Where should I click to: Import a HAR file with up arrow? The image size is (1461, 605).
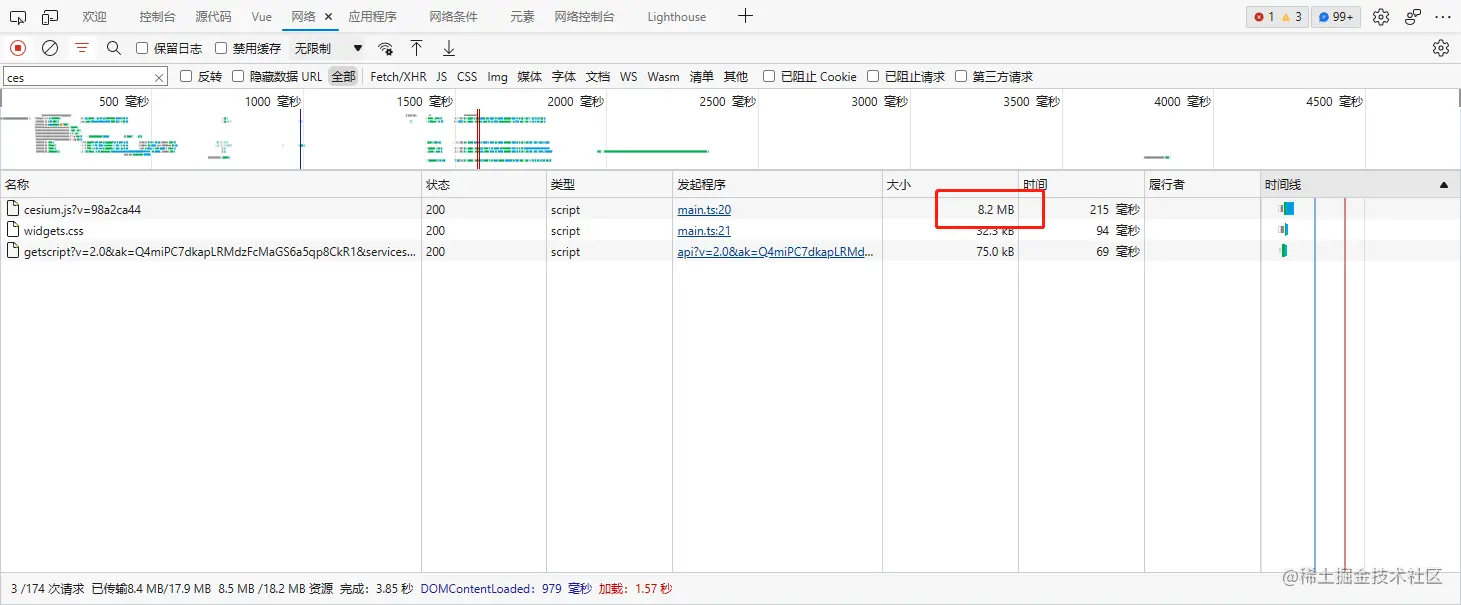[x=417, y=48]
